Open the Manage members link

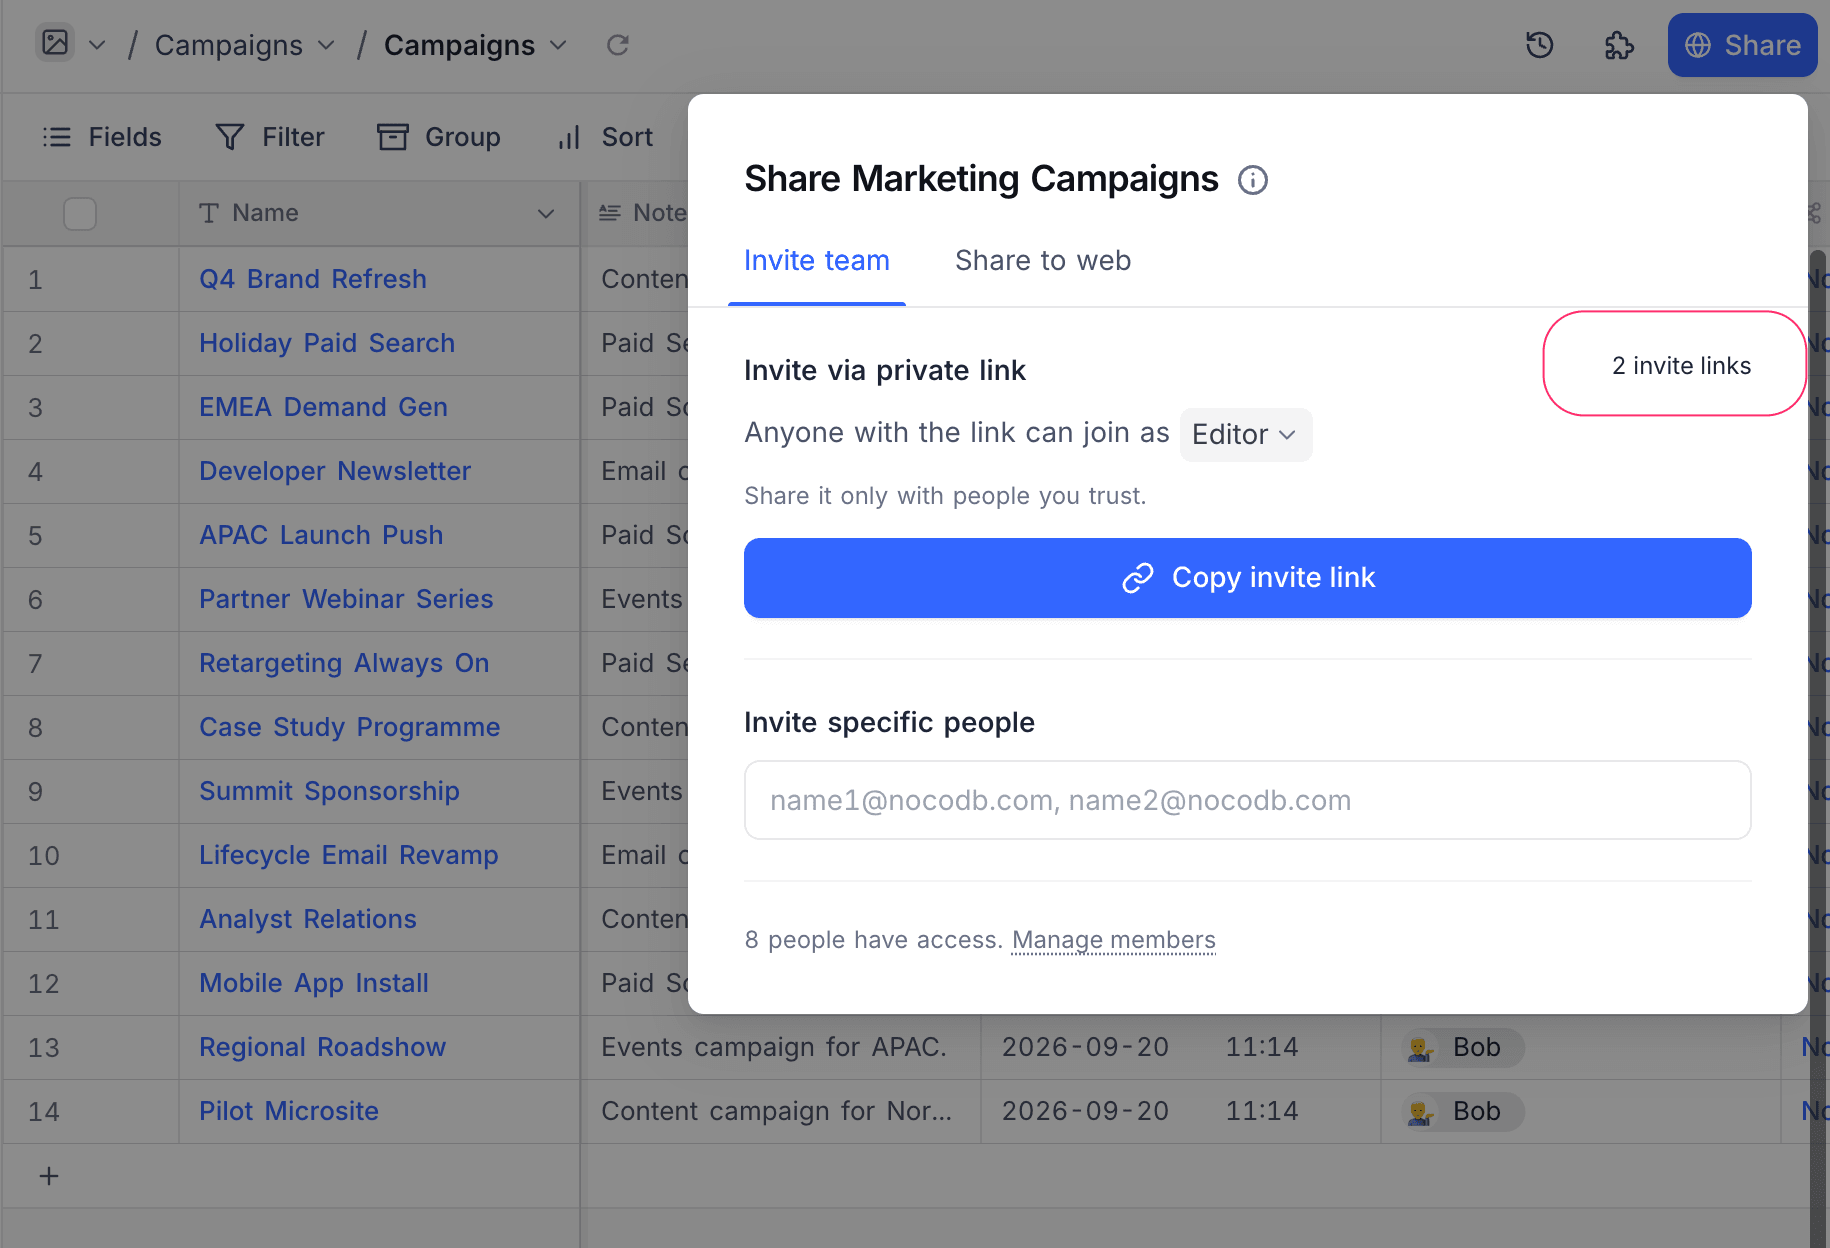[x=1114, y=940]
